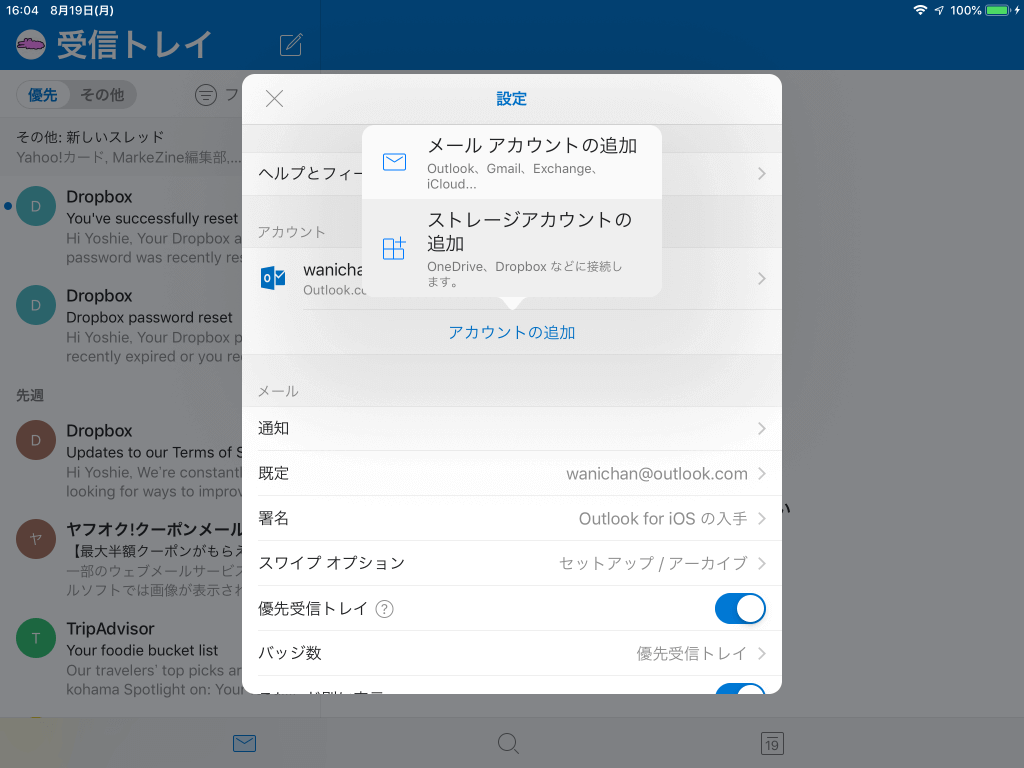Open the 署名 row chevron
The height and width of the screenshot is (768, 1024).
pos(761,519)
